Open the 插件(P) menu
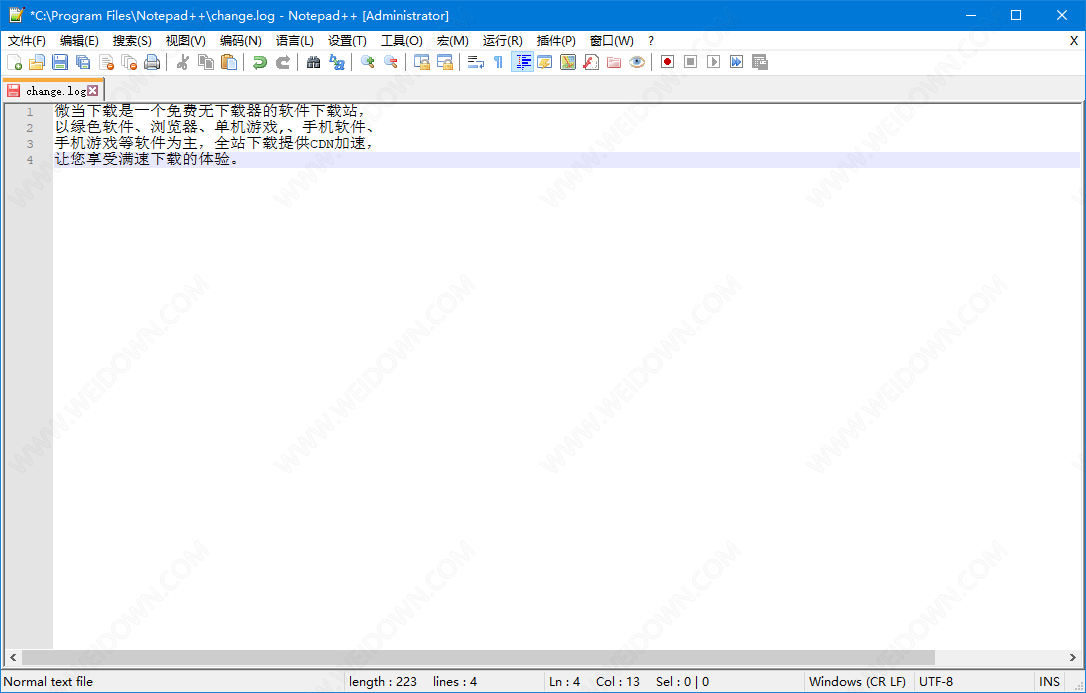The height and width of the screenshot is (693, 1086). pyautogui.click(x=556, y=41)
